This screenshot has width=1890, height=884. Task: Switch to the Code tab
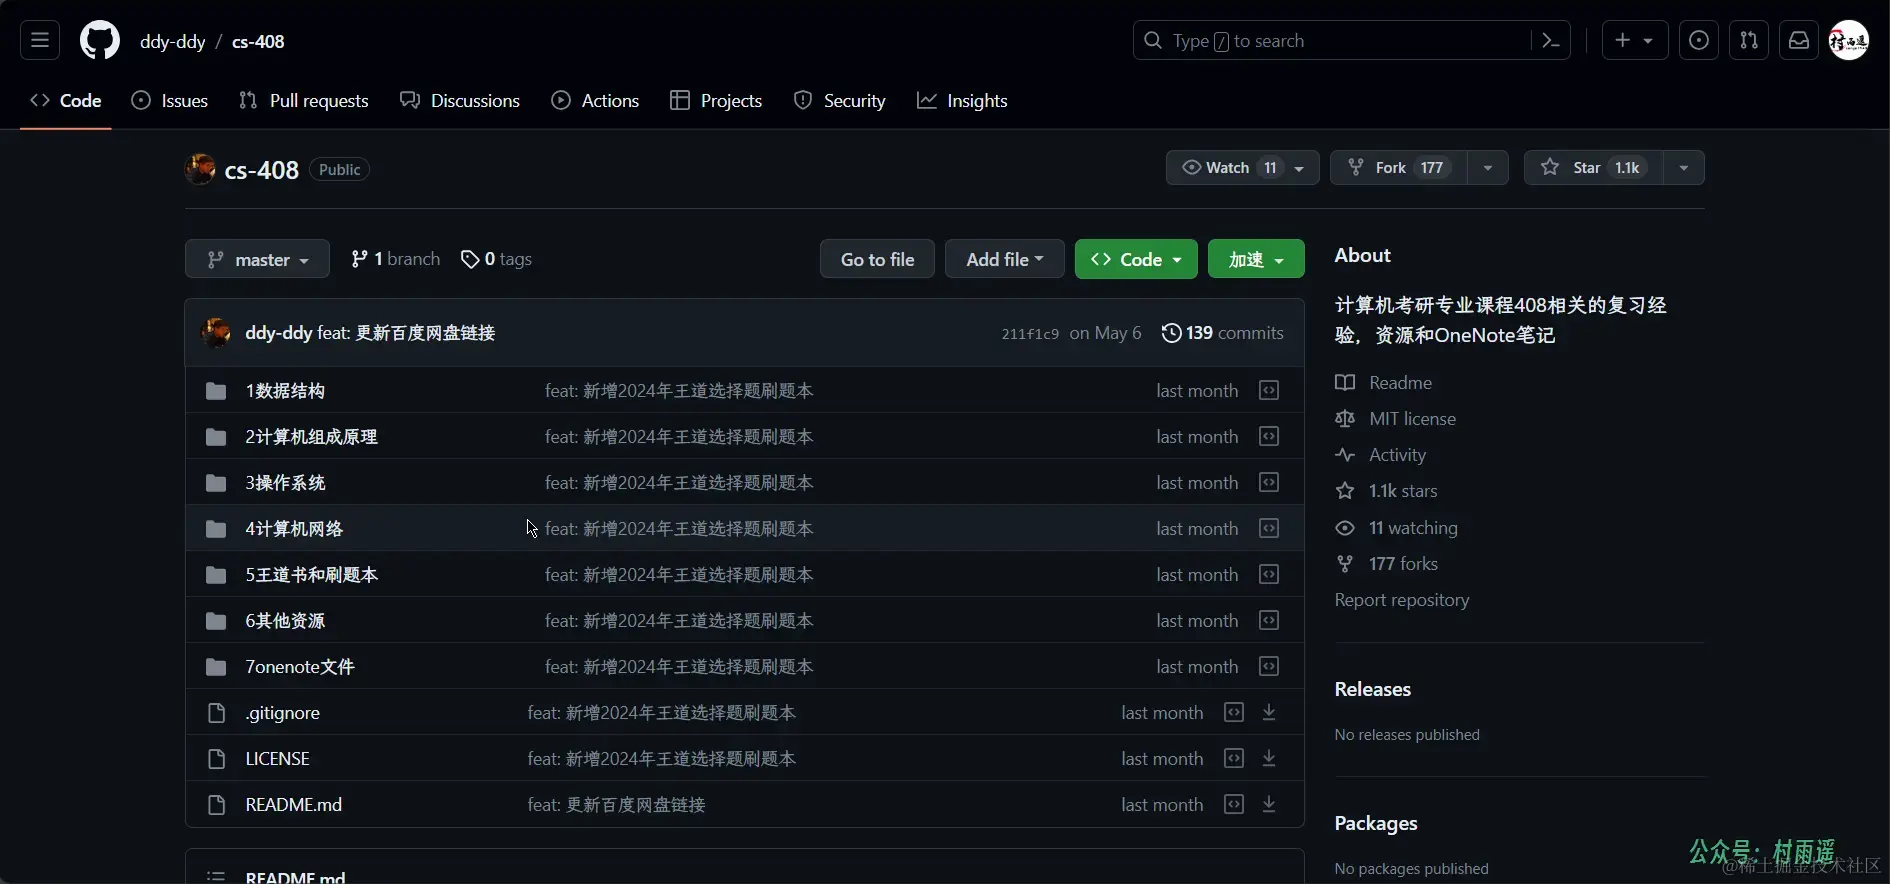[66, 101]
